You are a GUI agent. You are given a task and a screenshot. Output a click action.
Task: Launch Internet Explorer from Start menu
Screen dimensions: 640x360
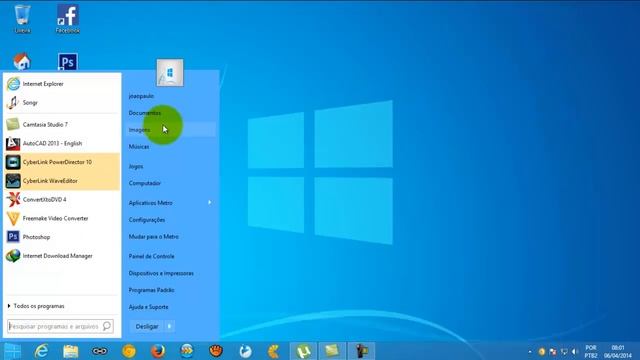[x=62, y=84]
